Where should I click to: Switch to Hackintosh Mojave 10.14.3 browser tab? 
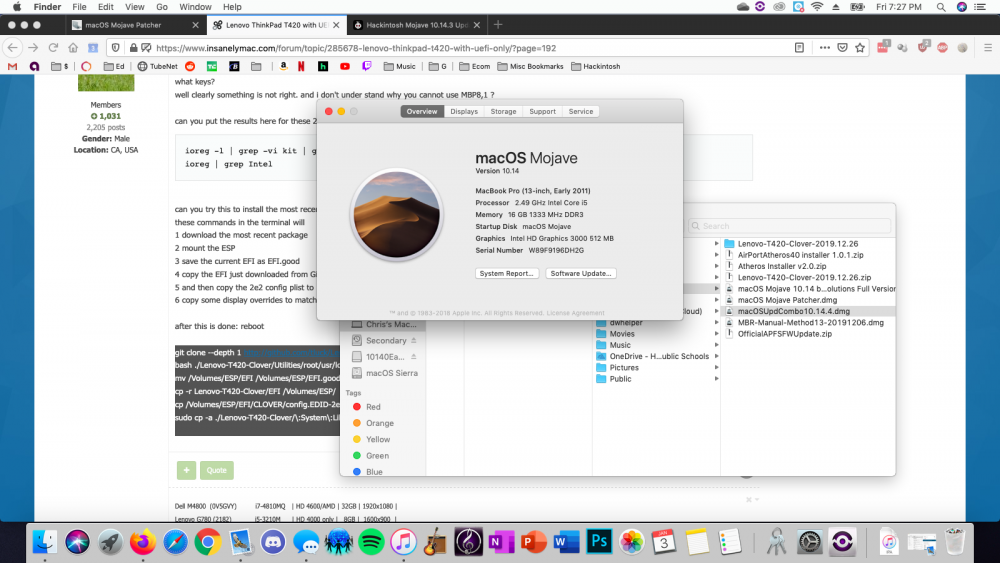[417, 25]
